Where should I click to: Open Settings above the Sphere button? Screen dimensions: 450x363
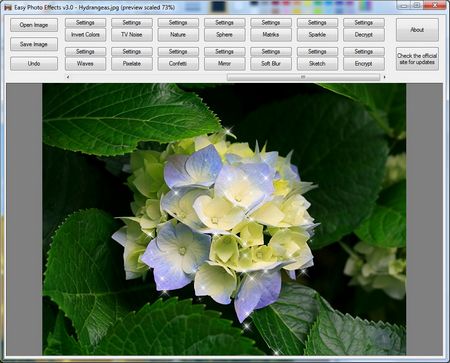click(224, 23)
